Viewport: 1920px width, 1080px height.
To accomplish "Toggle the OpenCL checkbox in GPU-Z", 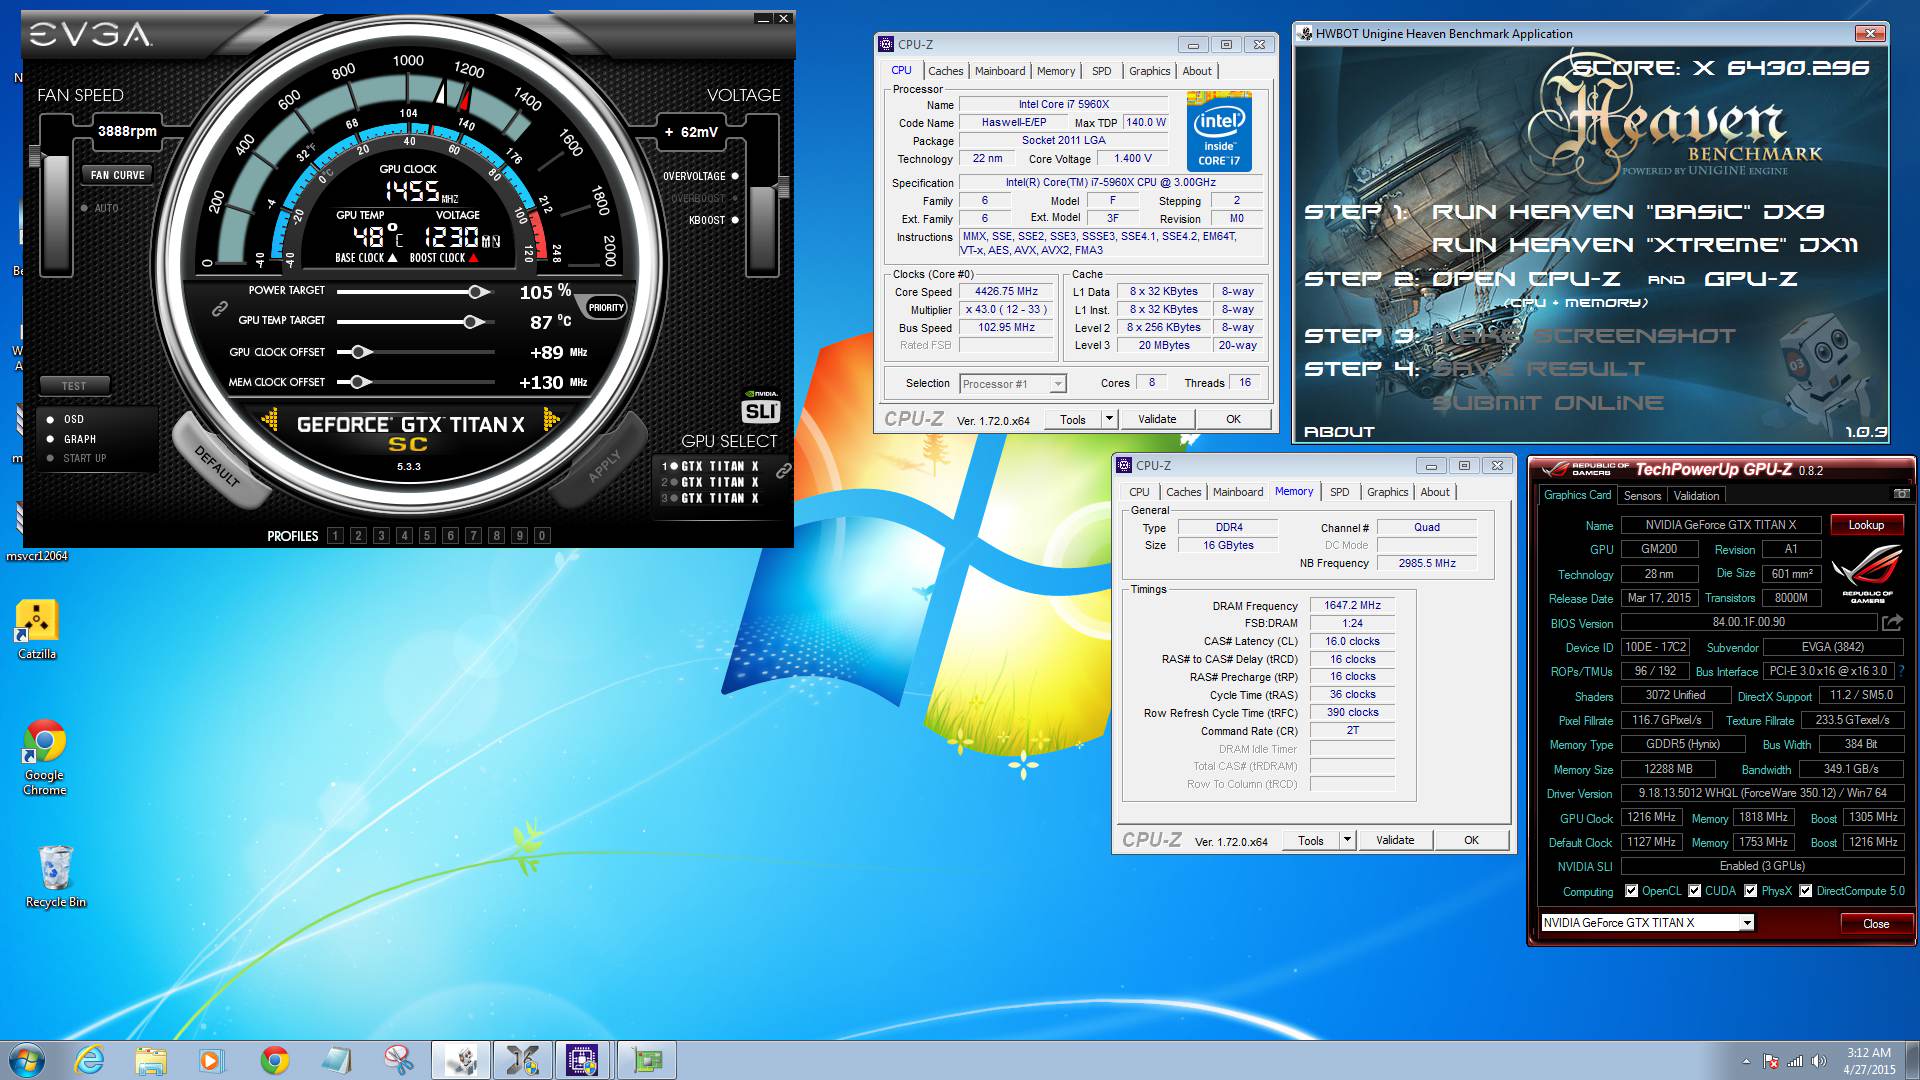I will pyautogui.click(x=1631, y=890).
